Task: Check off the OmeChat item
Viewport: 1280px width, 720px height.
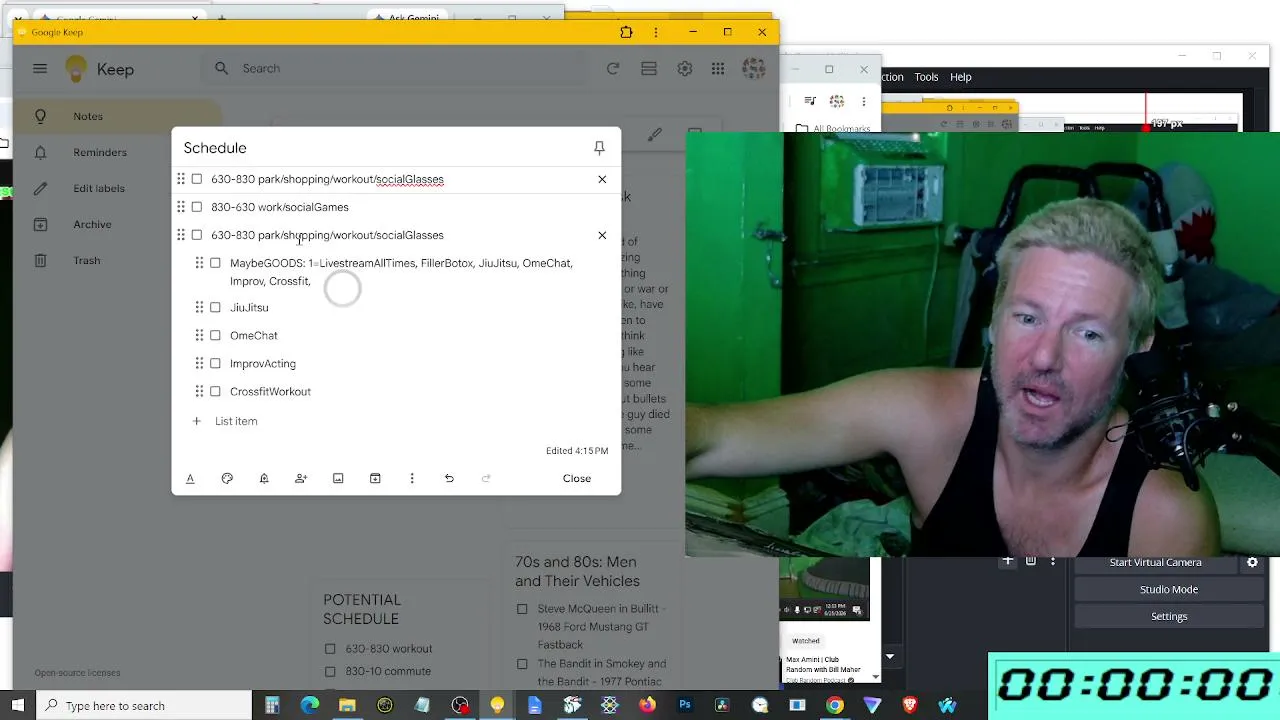Action: pyautogui.click(x=215, y=335)
